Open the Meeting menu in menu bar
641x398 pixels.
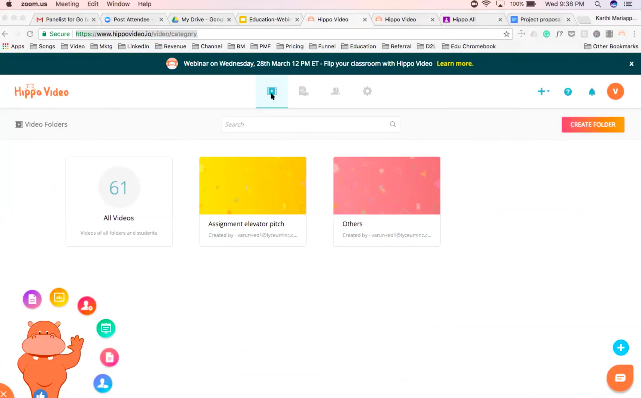click(67, 4)
